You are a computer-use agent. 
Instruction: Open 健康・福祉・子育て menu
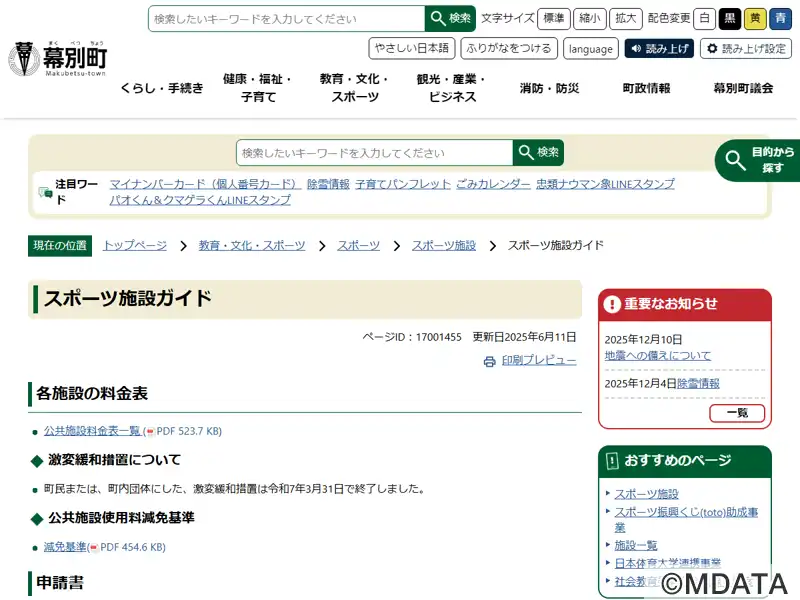point(258,88)
